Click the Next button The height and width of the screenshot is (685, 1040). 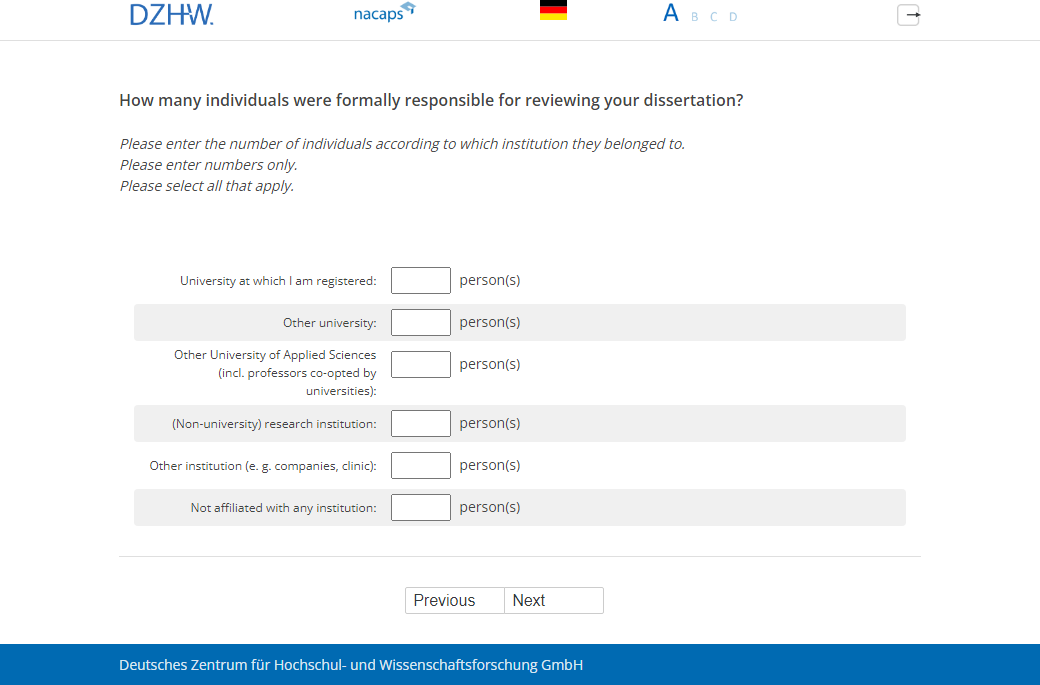coord(553,600)
